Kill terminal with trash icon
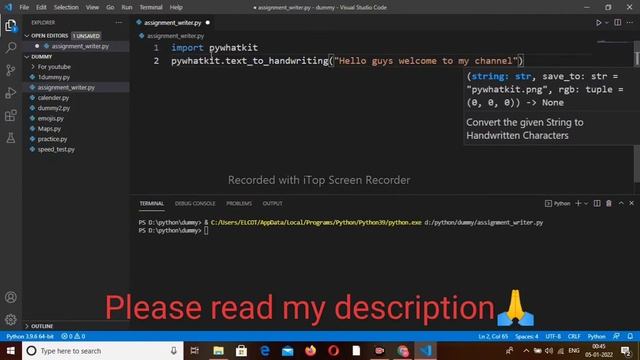The width and height of the screenshot is (640, 360). [609, 203]
